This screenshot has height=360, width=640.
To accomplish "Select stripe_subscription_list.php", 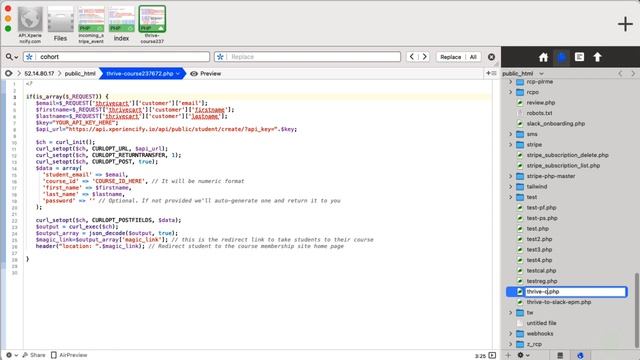I will tap(563, 166).
